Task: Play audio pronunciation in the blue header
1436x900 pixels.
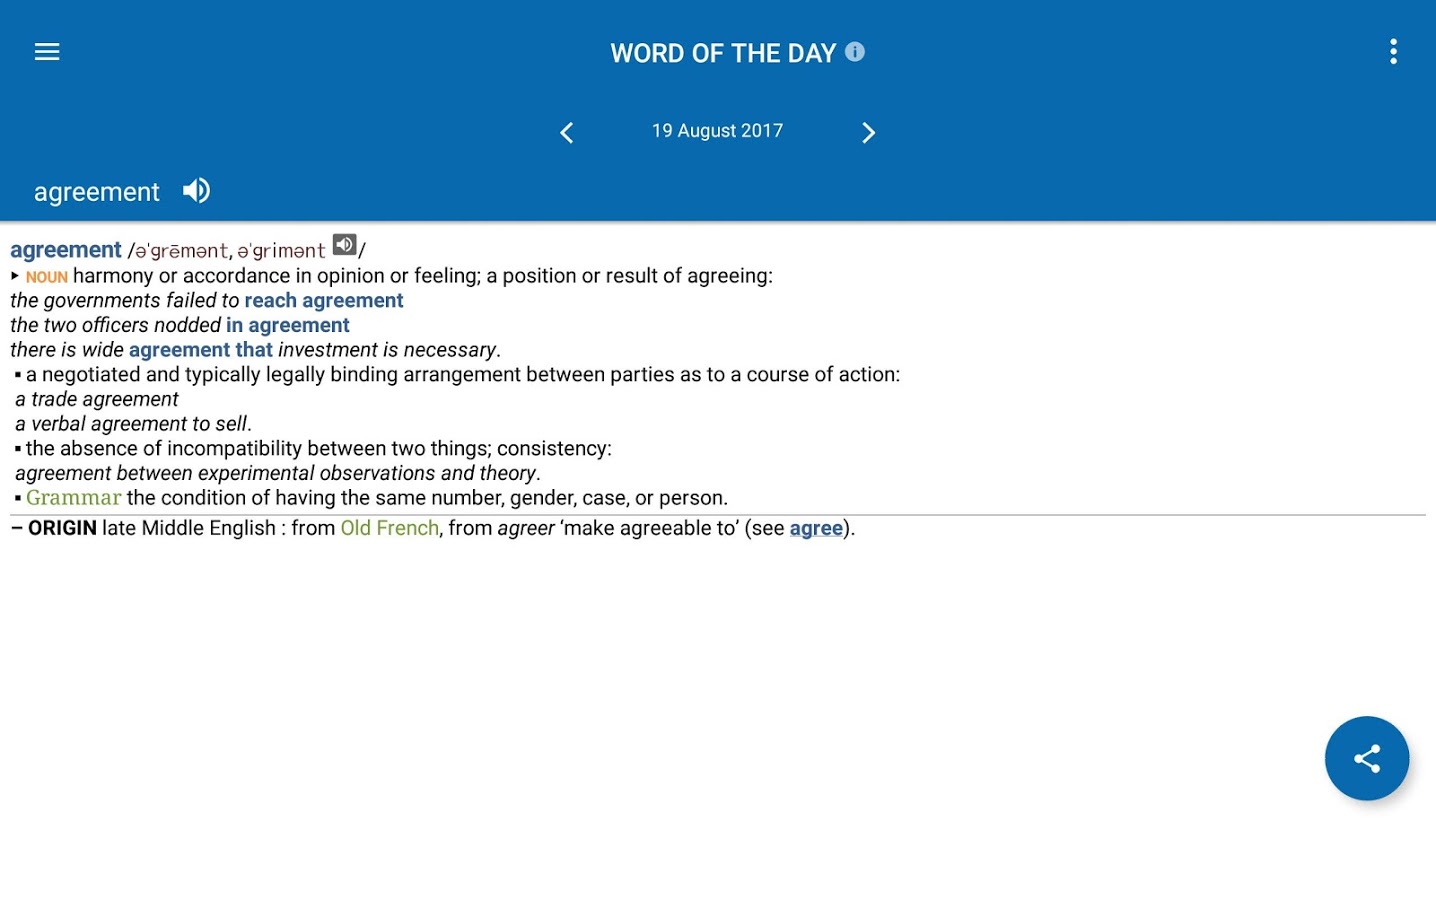Action: click(196, 190)
